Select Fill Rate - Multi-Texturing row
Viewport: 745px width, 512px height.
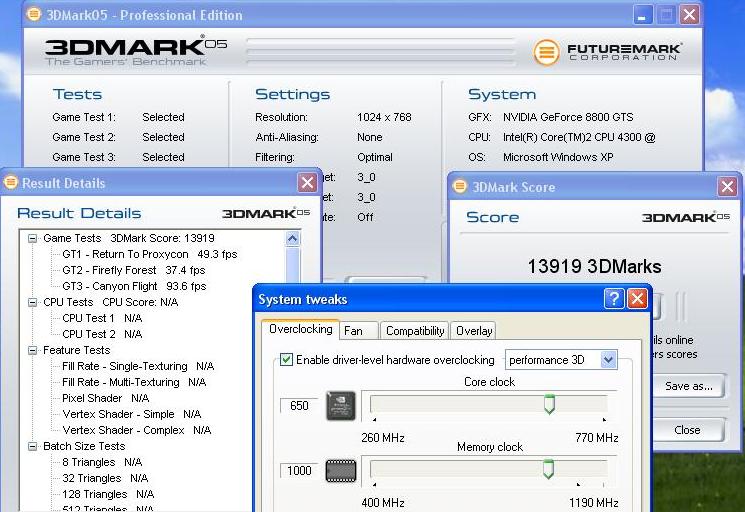(x=134, y=382)
